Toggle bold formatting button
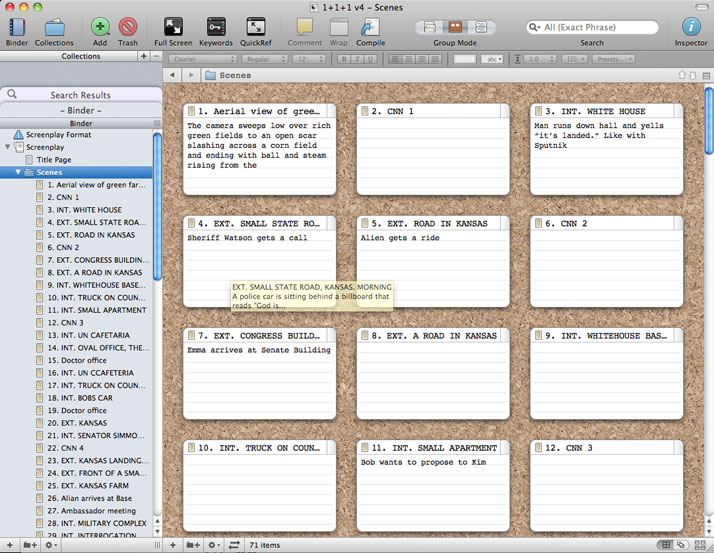The image size is (714, 553). [x=344, y=59]
